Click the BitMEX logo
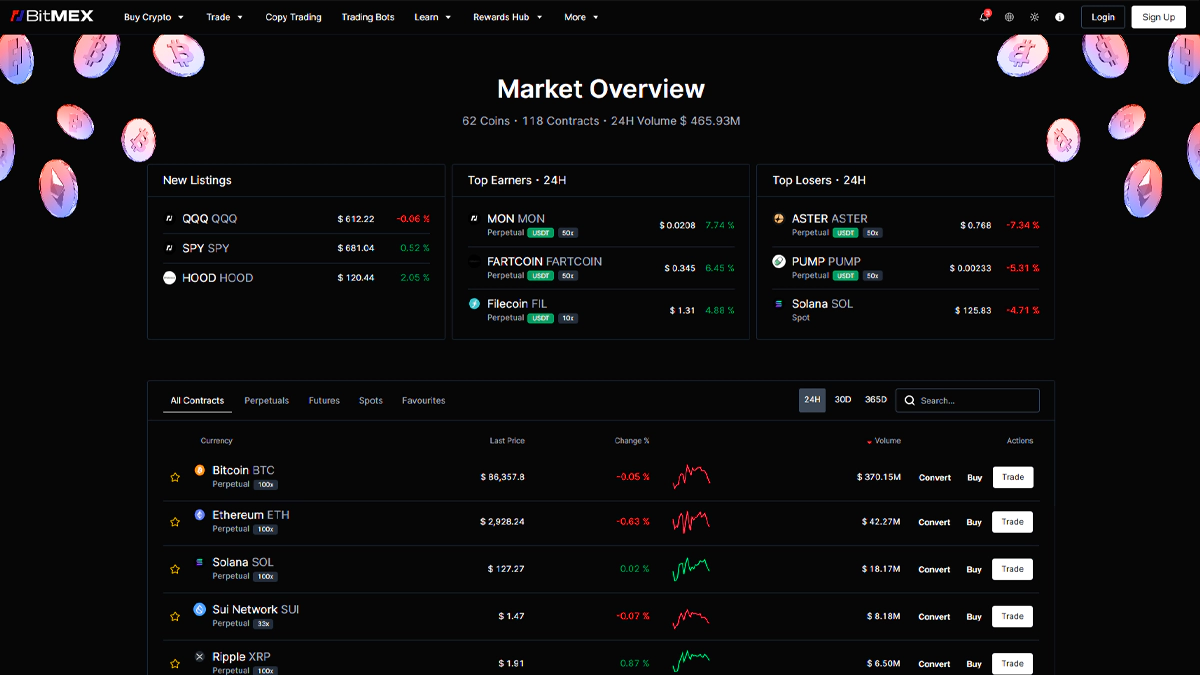 [52, 17]
